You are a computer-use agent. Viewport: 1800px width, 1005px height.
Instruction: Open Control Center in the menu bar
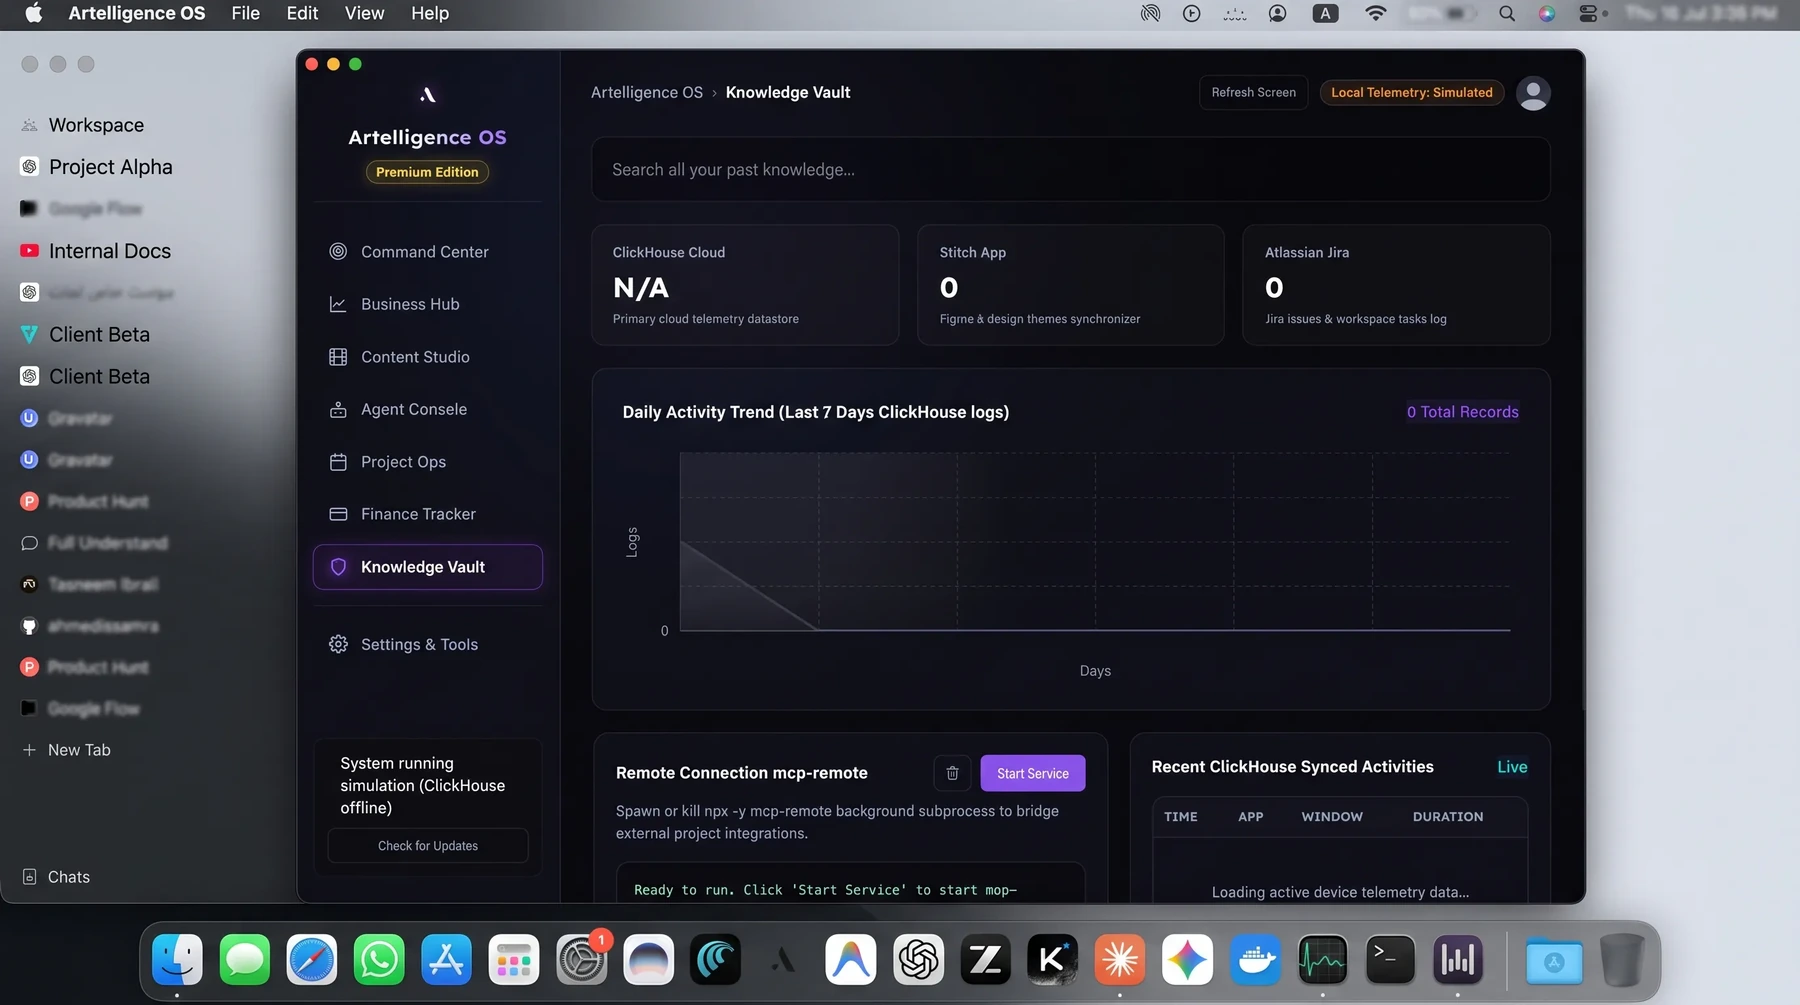[1588, 13]
